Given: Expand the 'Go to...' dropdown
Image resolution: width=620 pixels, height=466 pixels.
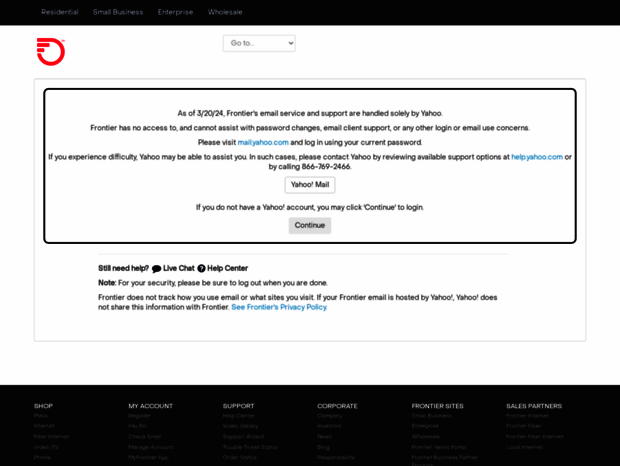Looking at the screenshot, I should pos(259,43).
